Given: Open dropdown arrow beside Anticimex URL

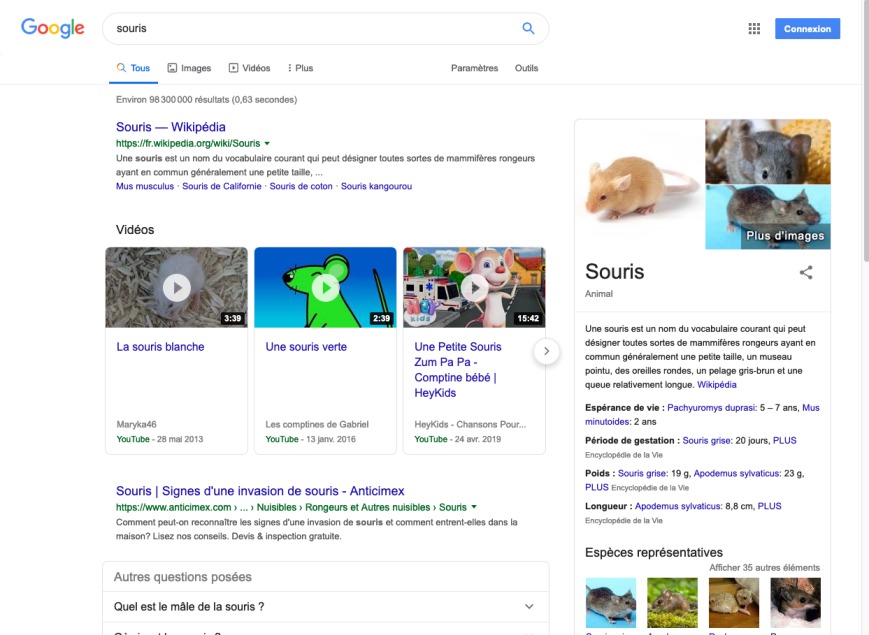Looking at the screenshot, I should (474, 507).
